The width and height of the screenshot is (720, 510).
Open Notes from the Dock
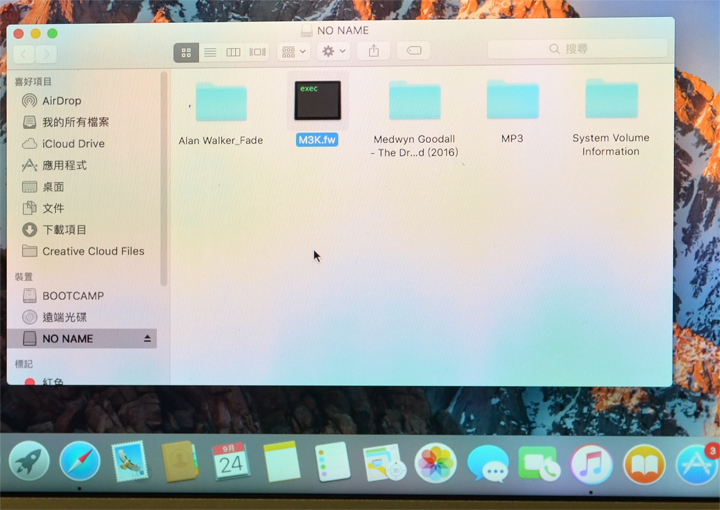(x=281, y=461)
